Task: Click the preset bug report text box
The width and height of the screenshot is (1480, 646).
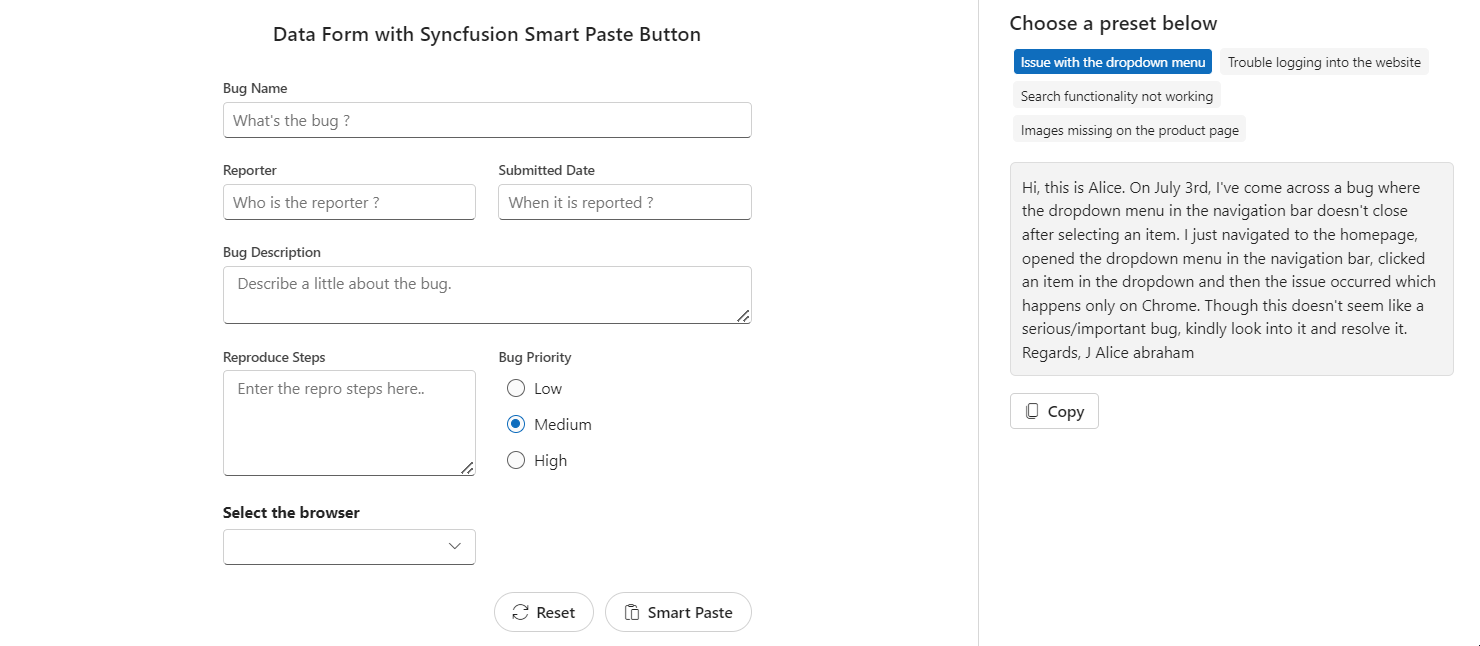Action: pos(1231,270)
